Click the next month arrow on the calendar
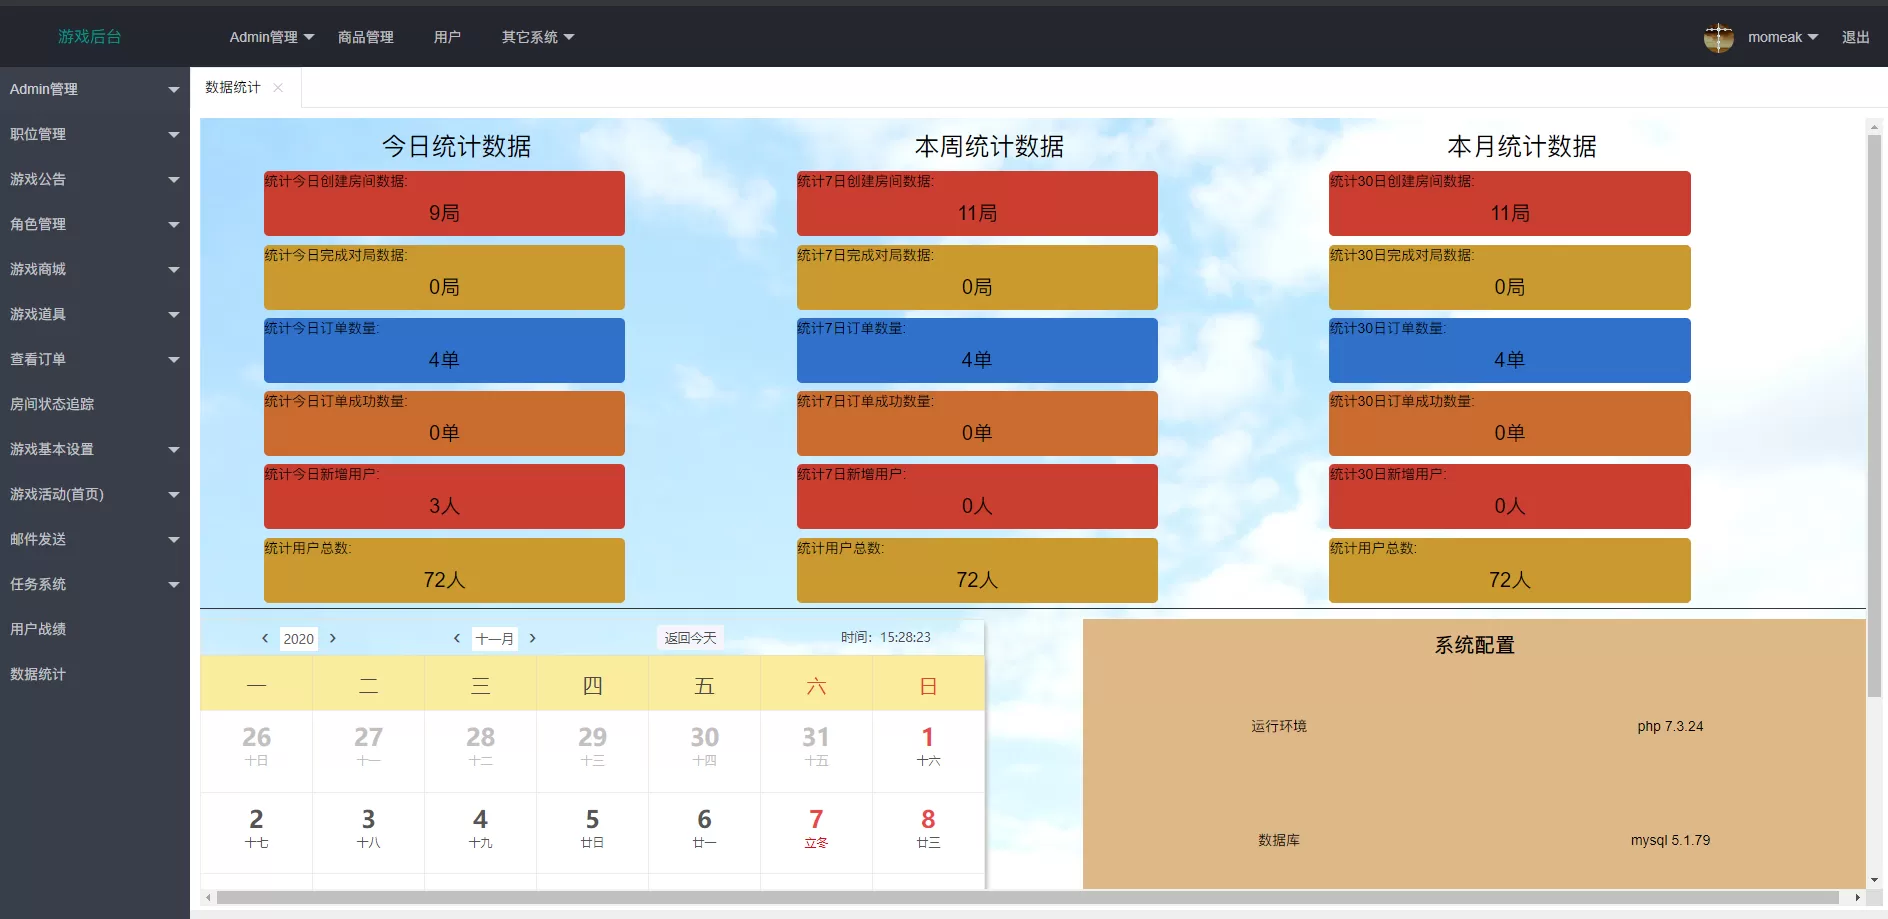Image resolution: width=1888 pixels, height=919 pixels. pyautogui.click(x=533, y=638)
